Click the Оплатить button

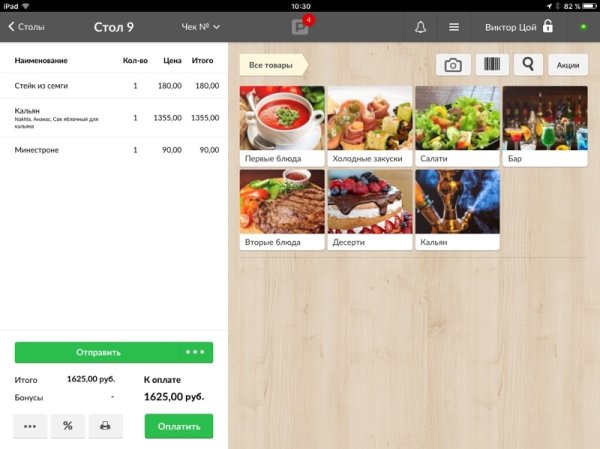tap(179, 426)
